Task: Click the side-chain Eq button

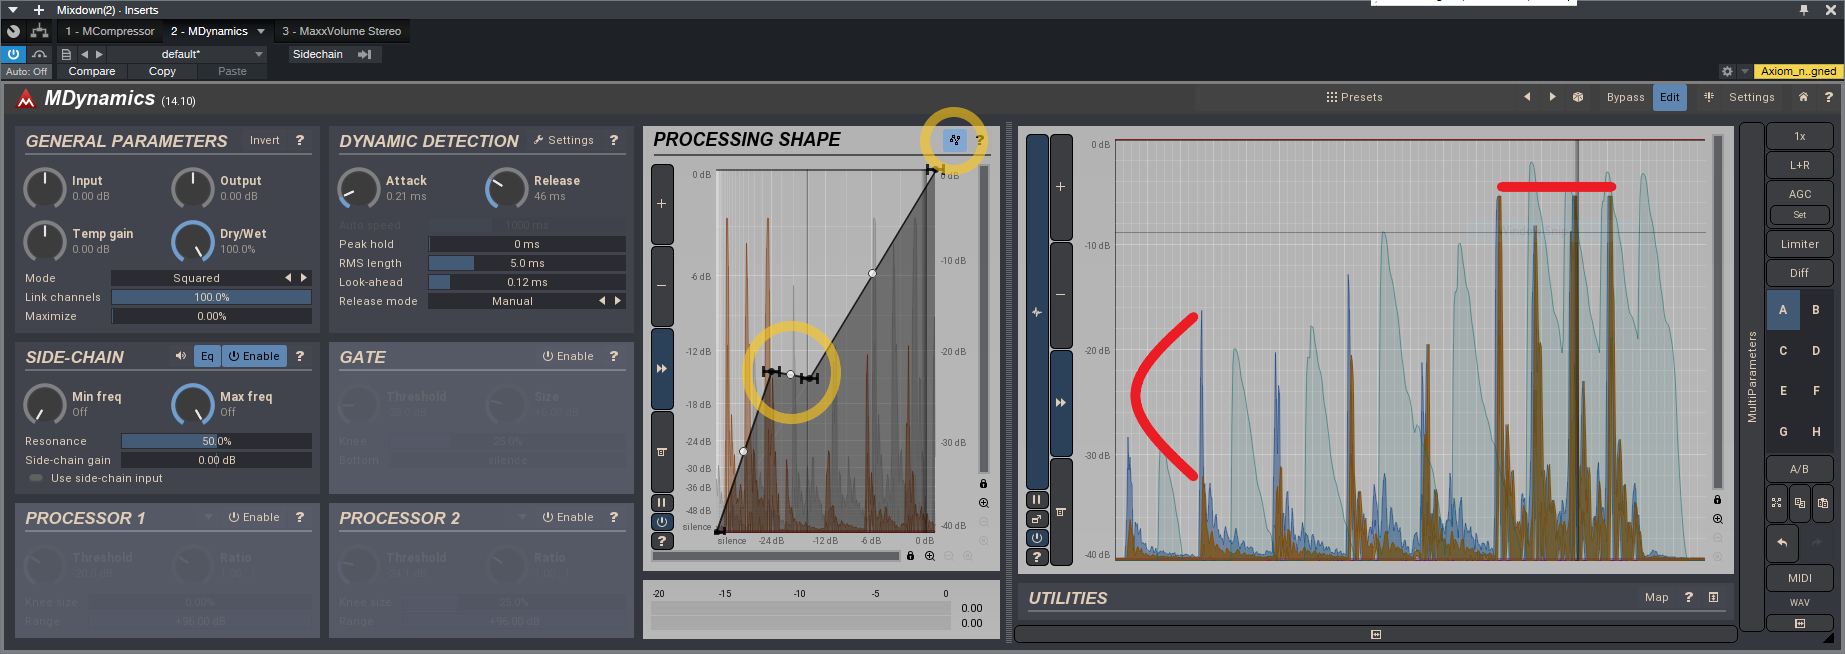Action: [x=207, y=356]
